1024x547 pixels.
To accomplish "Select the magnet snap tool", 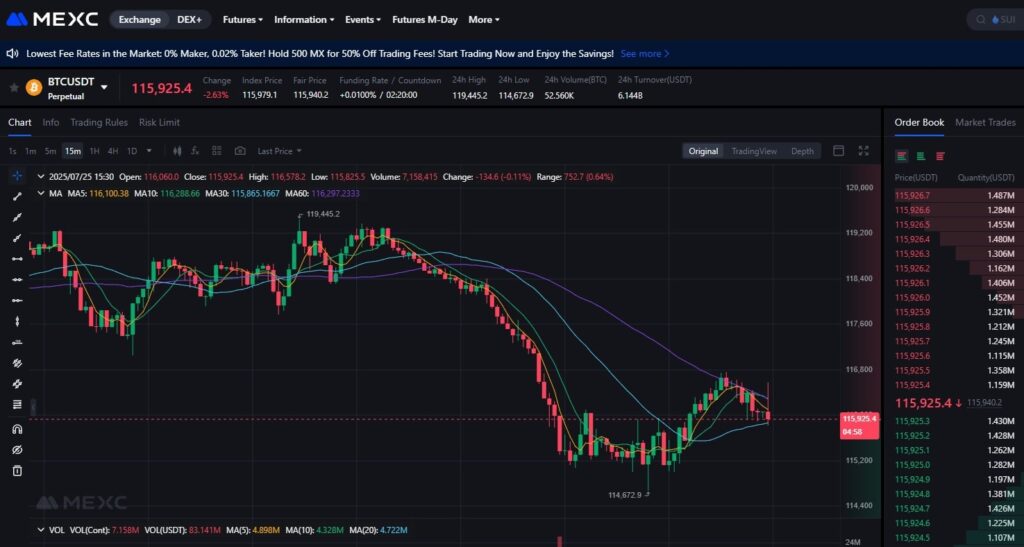I will point(18,429).
